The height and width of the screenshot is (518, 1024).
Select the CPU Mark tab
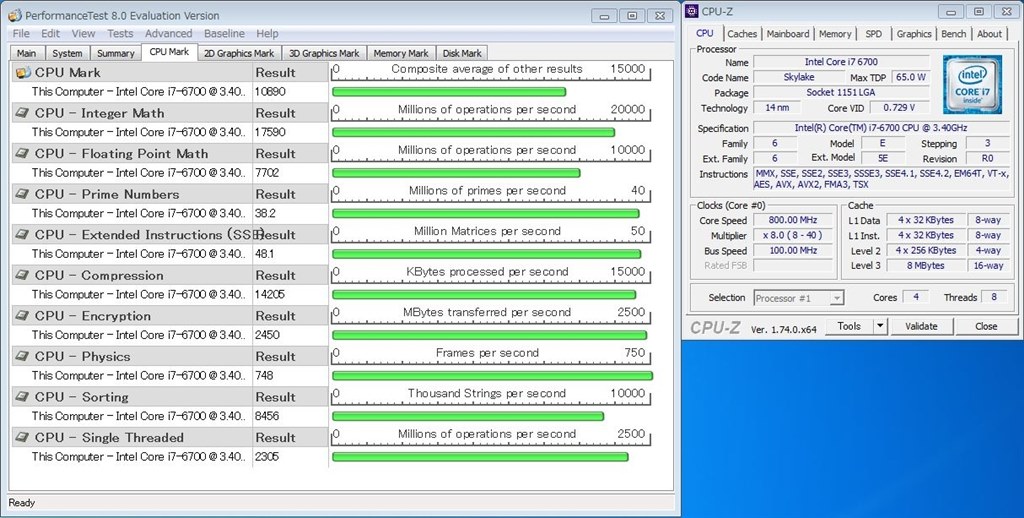click(x=169, y=52)
